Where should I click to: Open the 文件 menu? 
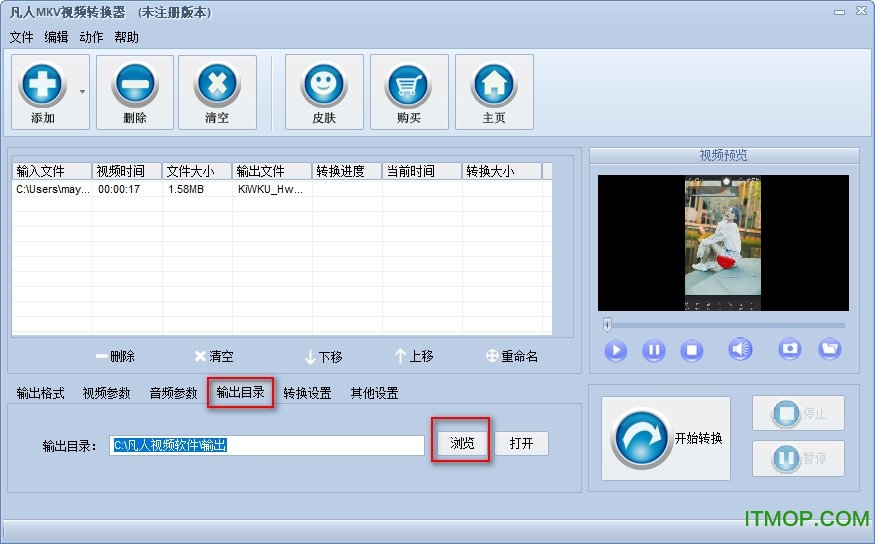tap(21, 37)
